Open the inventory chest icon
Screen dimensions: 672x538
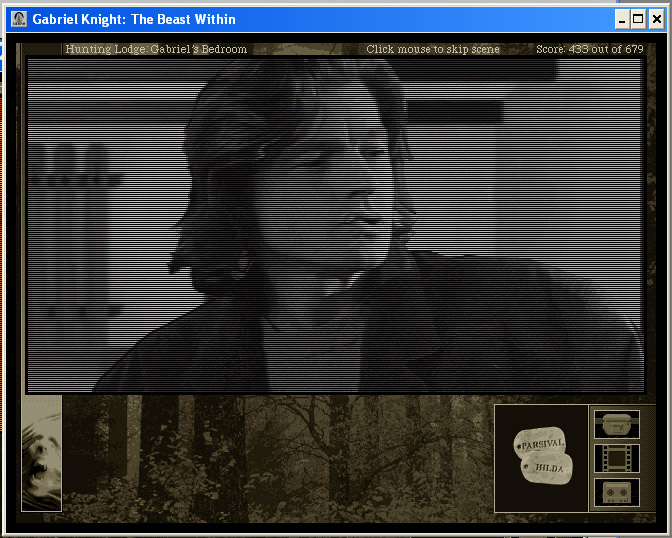point(617,424)
